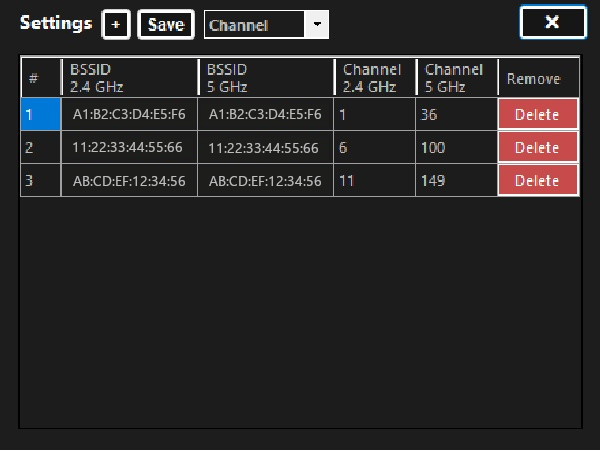This screenshot has height=450, width=600.
Task: Select 5 GHz channel cell with value 149
Action: [457, 180]
